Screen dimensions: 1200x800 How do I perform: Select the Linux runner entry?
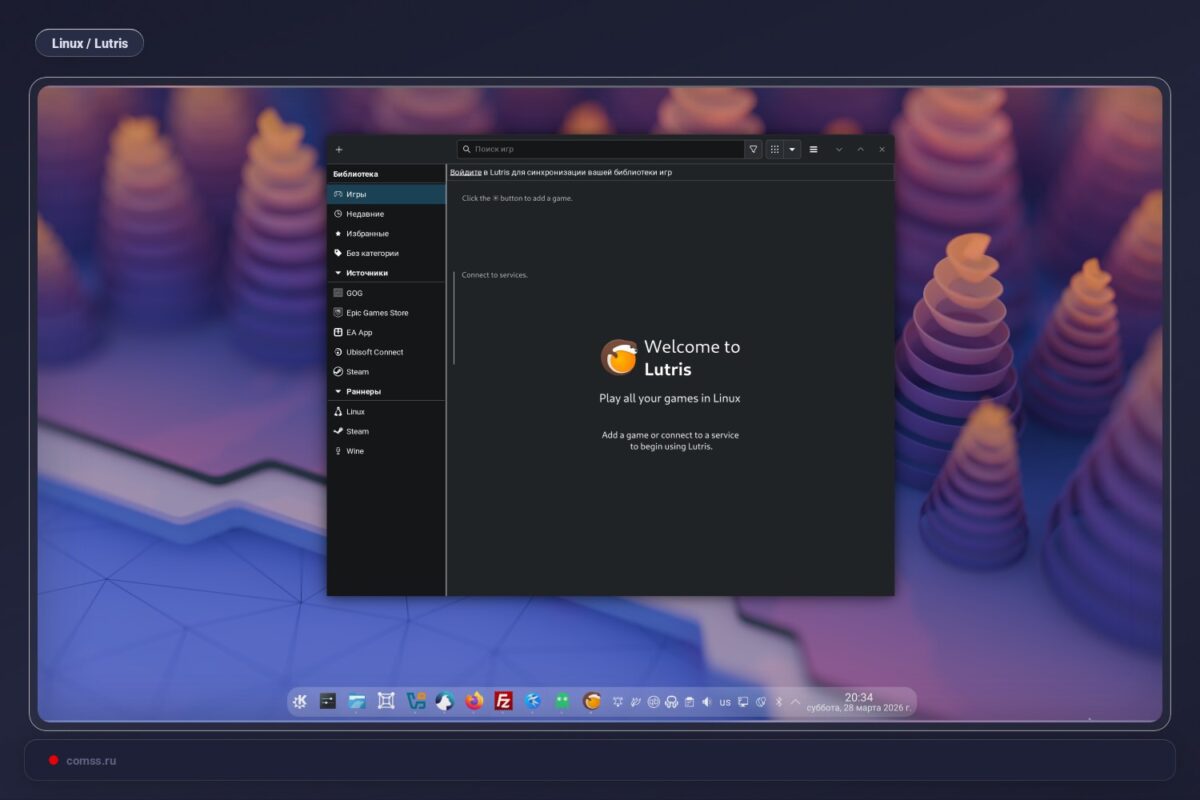[354, 411]
